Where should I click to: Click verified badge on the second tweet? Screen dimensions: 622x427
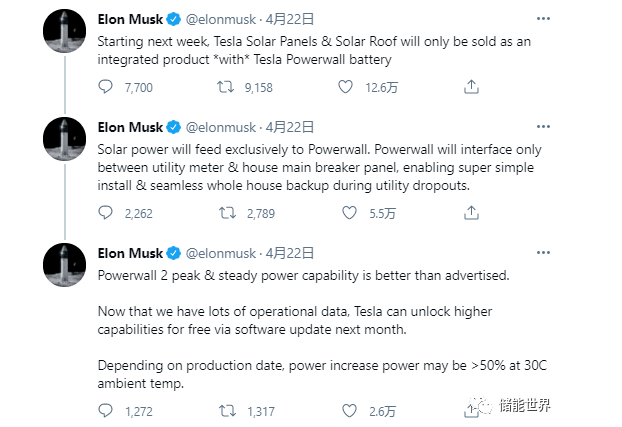tap(173, 127)
